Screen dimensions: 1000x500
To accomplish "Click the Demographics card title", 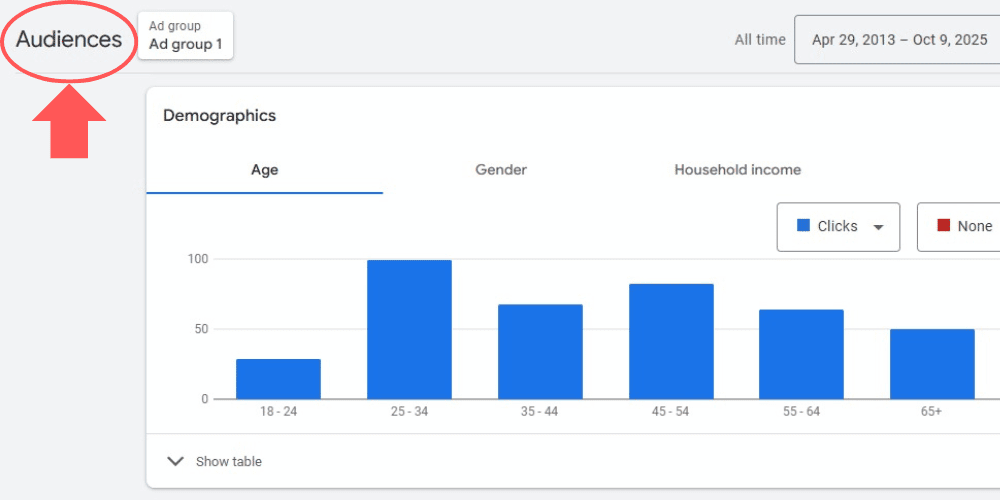I will point(219,116).
